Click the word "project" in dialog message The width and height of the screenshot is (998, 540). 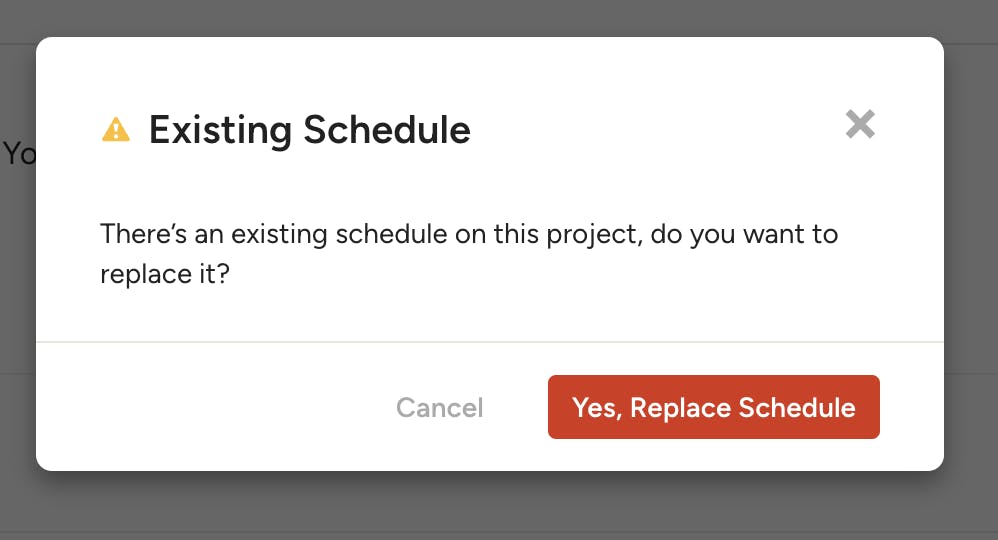point(594,235)
